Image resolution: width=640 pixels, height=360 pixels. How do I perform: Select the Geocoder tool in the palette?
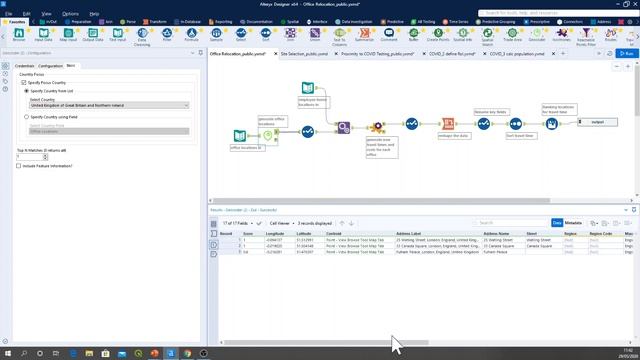tap(537, 34)
